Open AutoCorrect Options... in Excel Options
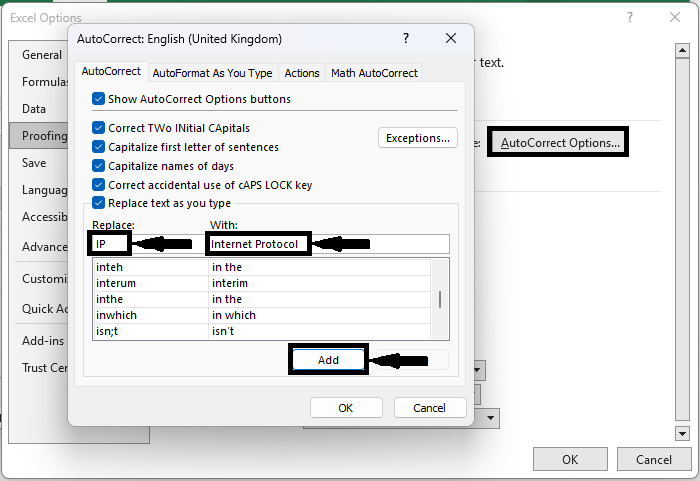700x481 pixels. click(560, 143)
